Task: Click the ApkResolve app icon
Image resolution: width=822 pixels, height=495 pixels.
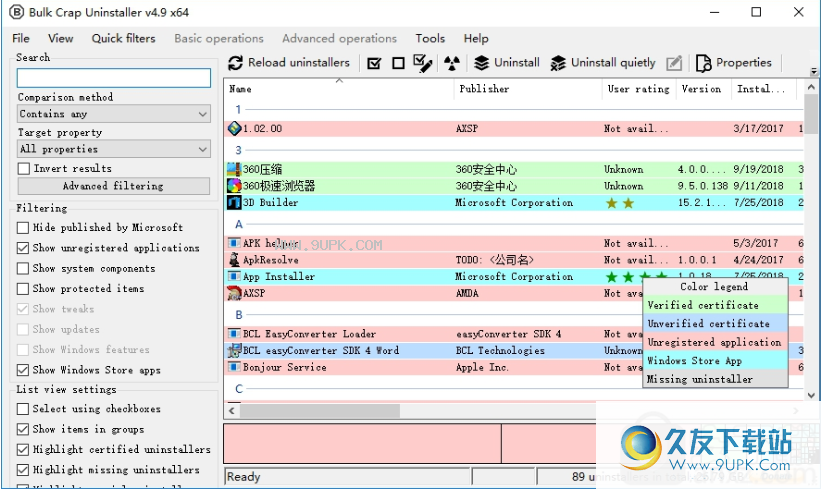Action: click(234, 260)
